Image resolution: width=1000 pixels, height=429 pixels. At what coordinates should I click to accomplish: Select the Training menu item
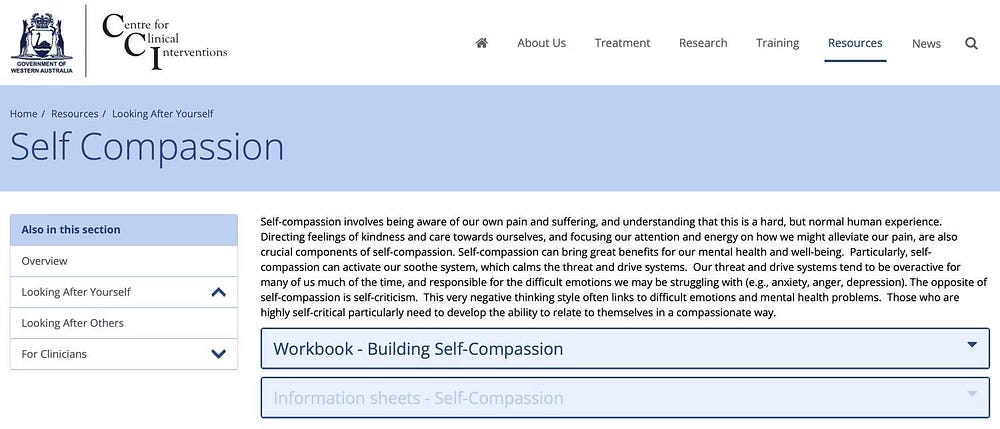(x=777, y=43)
